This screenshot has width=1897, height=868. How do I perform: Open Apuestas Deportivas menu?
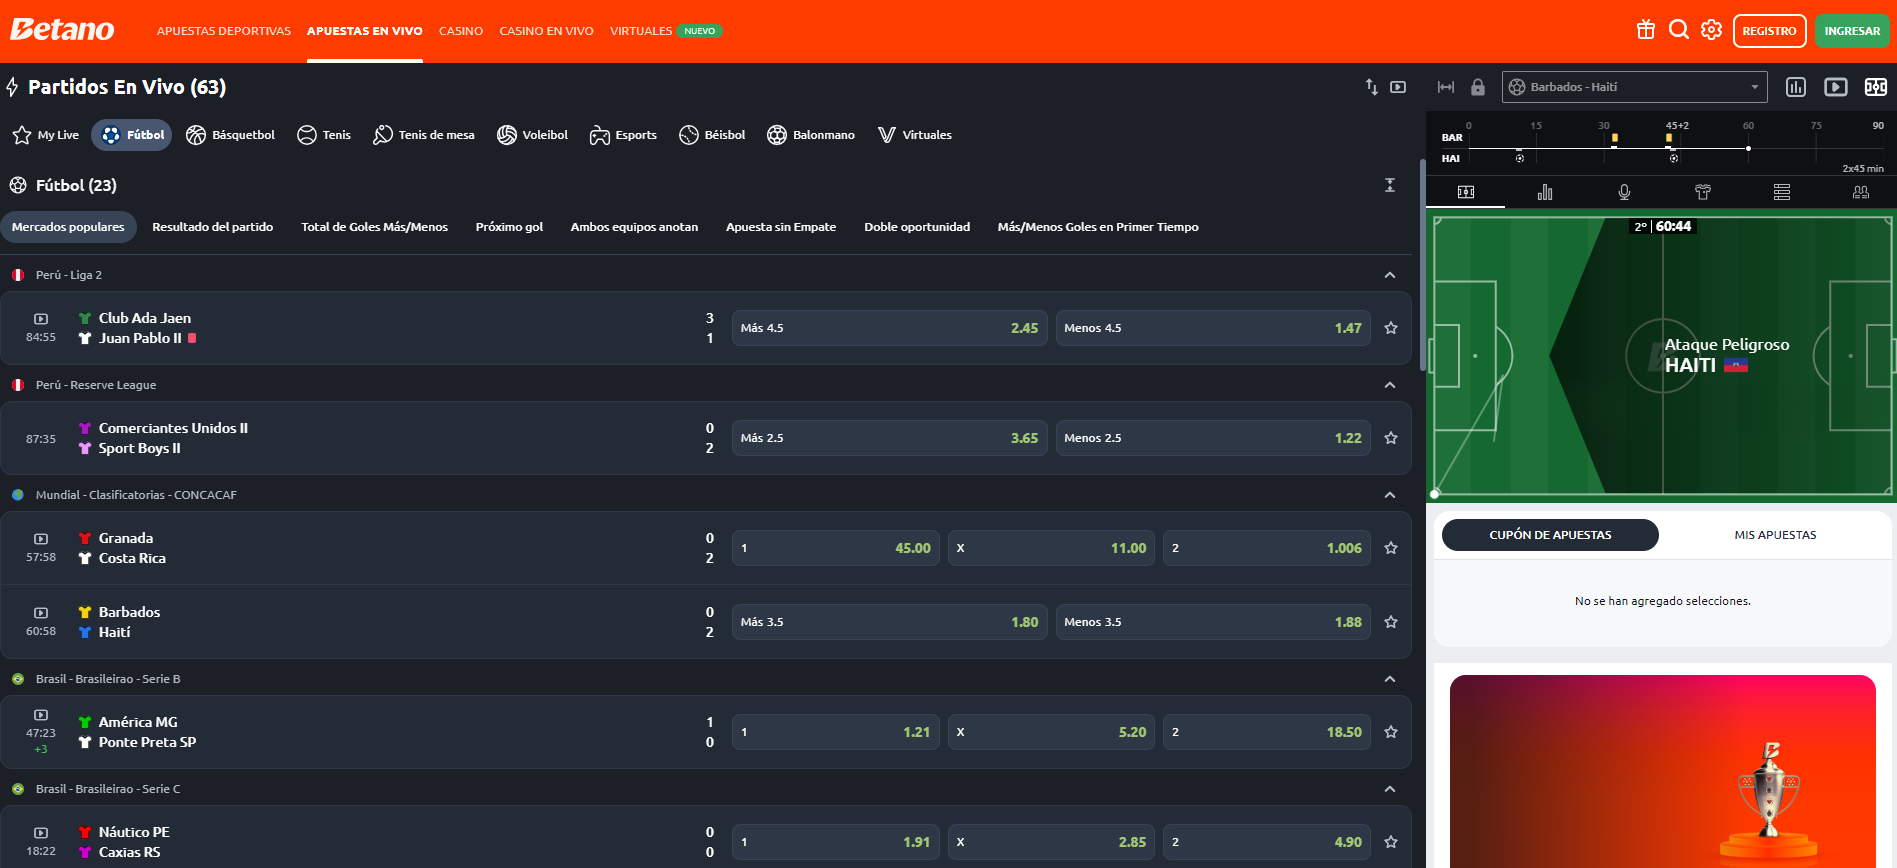coord(224,31)
